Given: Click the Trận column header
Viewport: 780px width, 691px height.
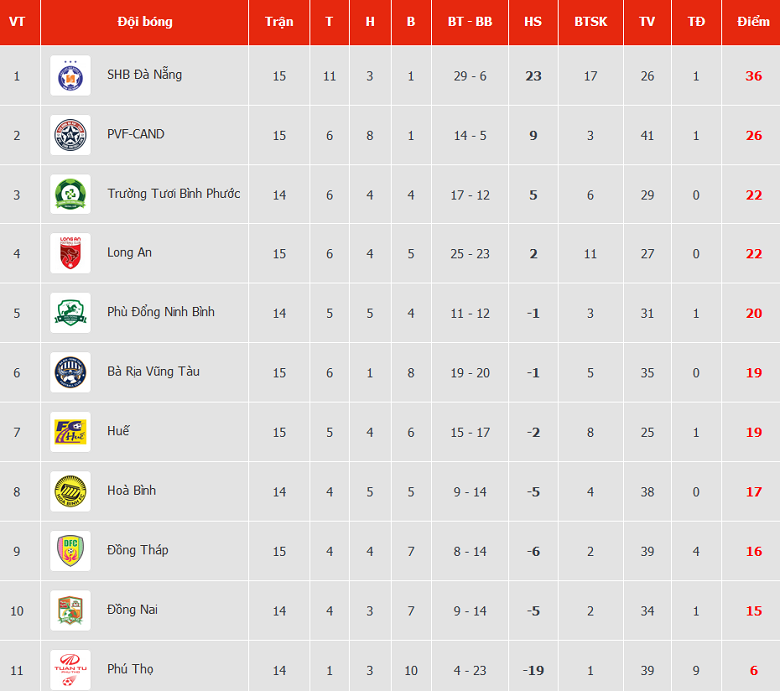Looking at the screenshot, I should click(279, 22).
